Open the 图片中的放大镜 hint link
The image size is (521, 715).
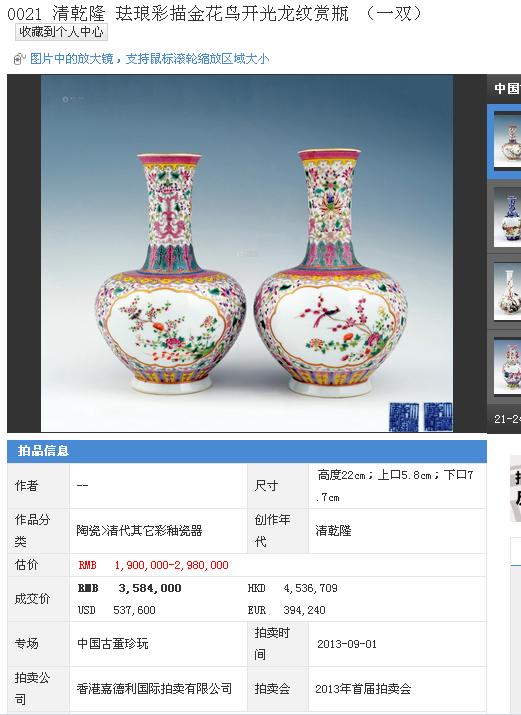[x=150, y=59]
